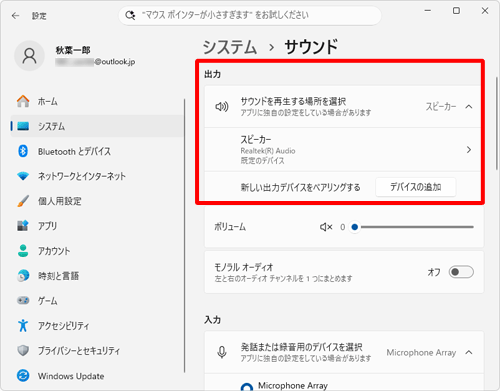Click the アプリ icon in sidebar
This screenshot has width=500, height=391.
[23, 226]
